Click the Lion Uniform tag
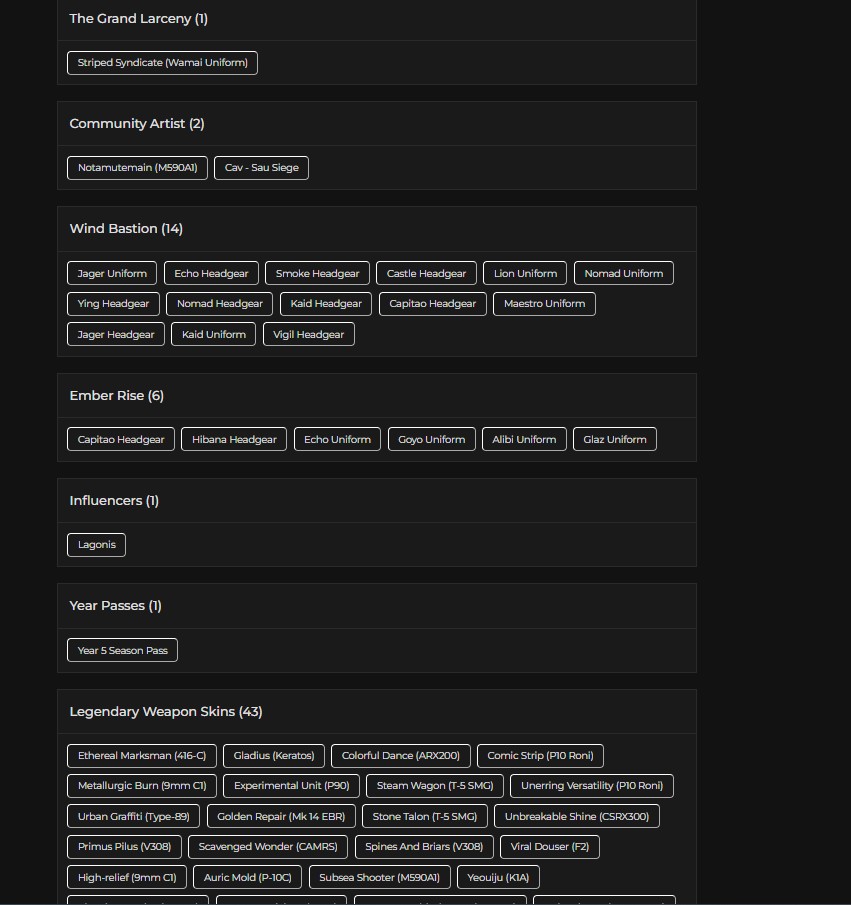This screenshot has width=851, height=905. coord(525,274)
